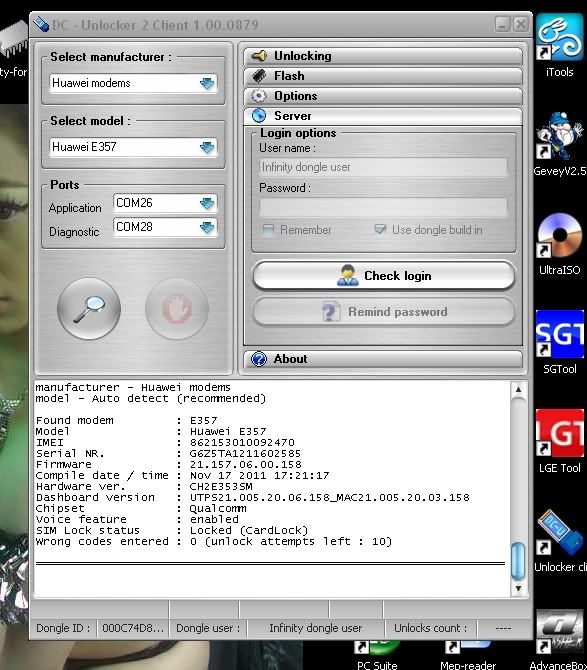Click the IMEI value 862153010092470
Screen dimensions: 587x670
click(242, 442)
